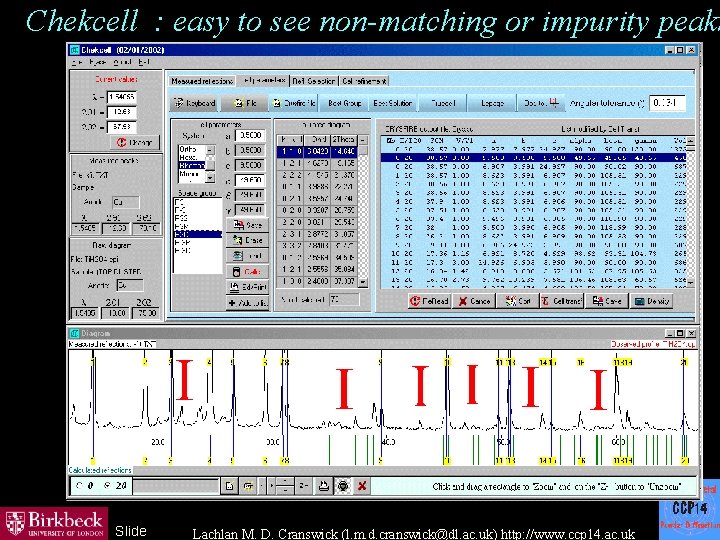Click the Ed/Print button
This screenshot has width=720, height=540.
pos(247,287)
